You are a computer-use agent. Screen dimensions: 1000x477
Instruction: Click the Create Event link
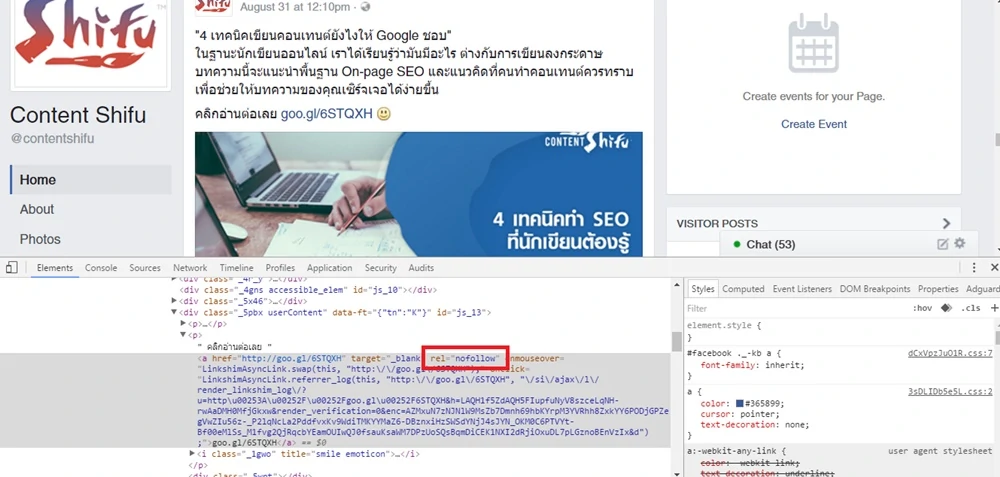(x=814, y=124)
